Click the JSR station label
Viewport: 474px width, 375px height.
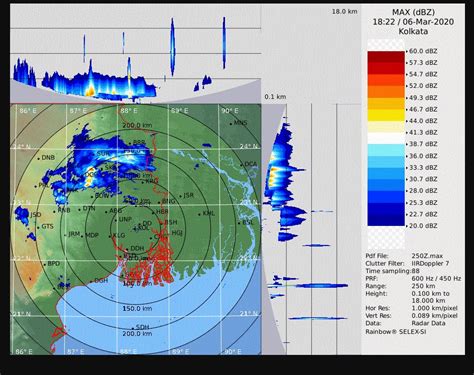[188, 195]
